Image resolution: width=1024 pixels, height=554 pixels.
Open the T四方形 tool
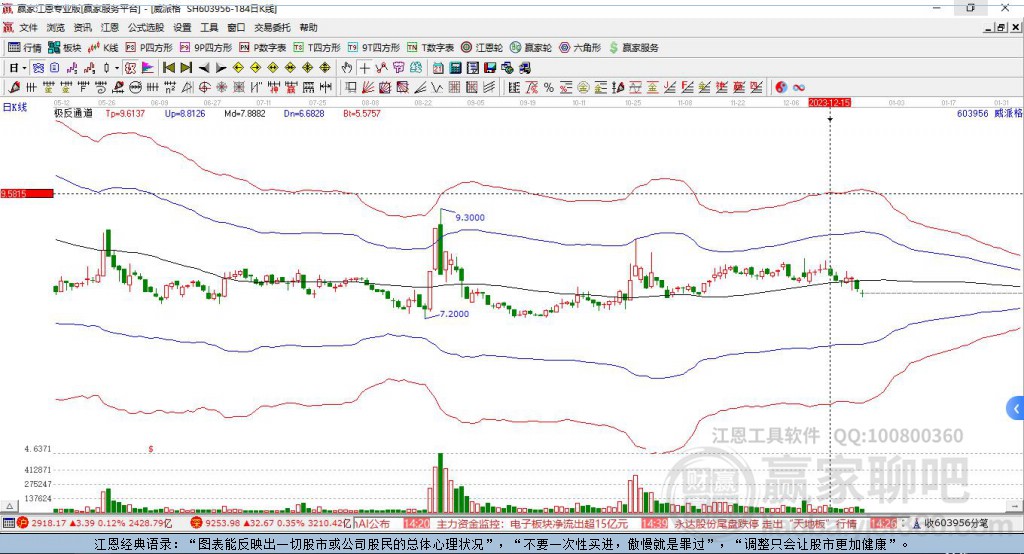coord(317,48)
